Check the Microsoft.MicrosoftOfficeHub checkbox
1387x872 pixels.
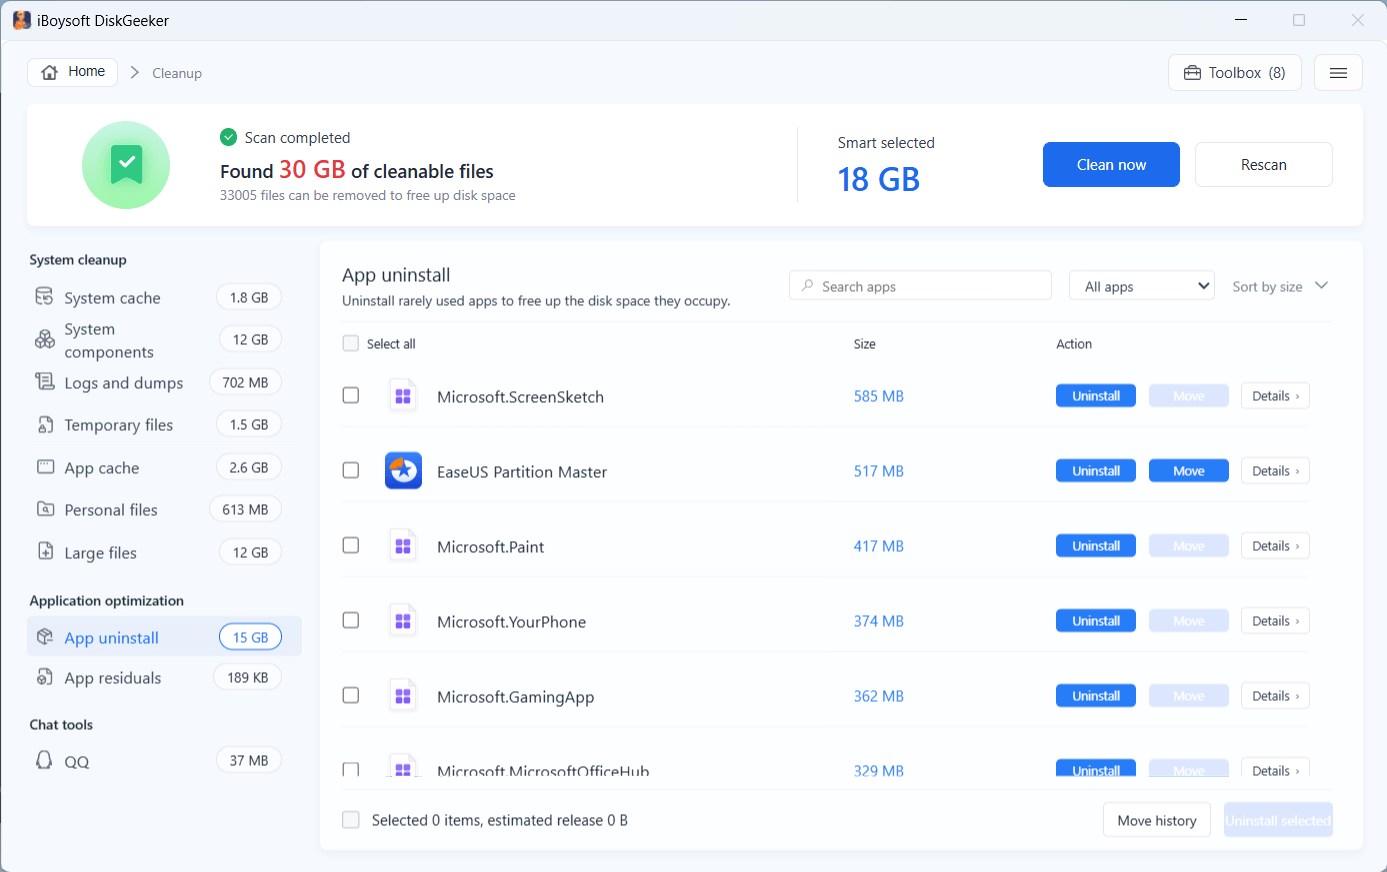coord(350,770)
